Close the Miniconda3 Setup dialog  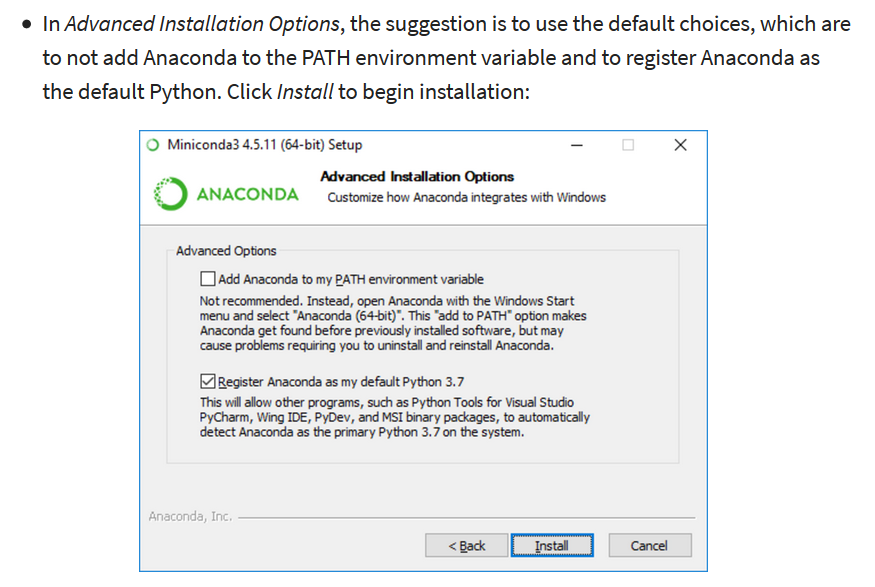[680, 145]
